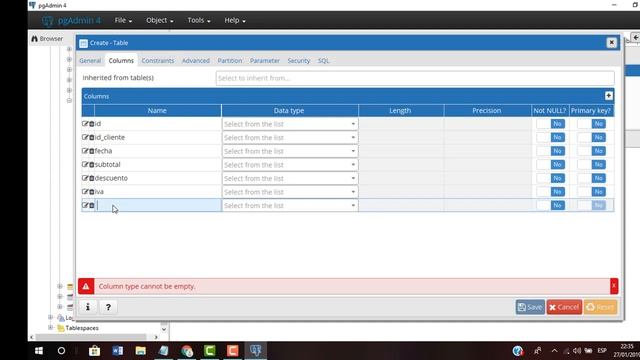Edit the descuento column row
Viewport: 640px width, 360px height.
pos(85,178)
